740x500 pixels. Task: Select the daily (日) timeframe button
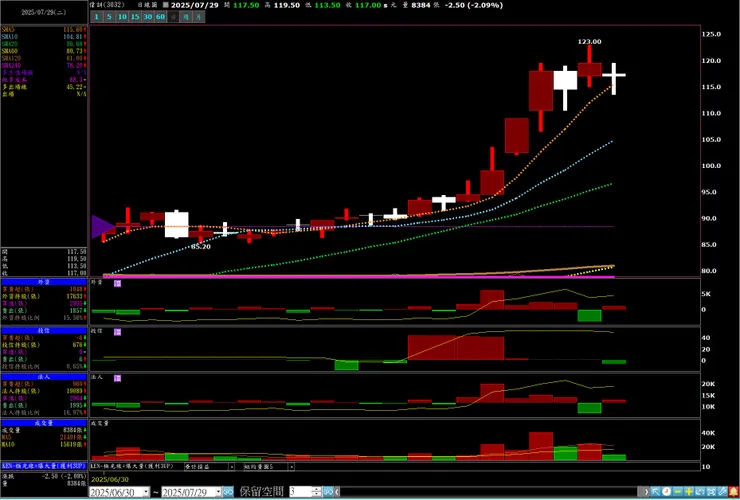point(174,17)
